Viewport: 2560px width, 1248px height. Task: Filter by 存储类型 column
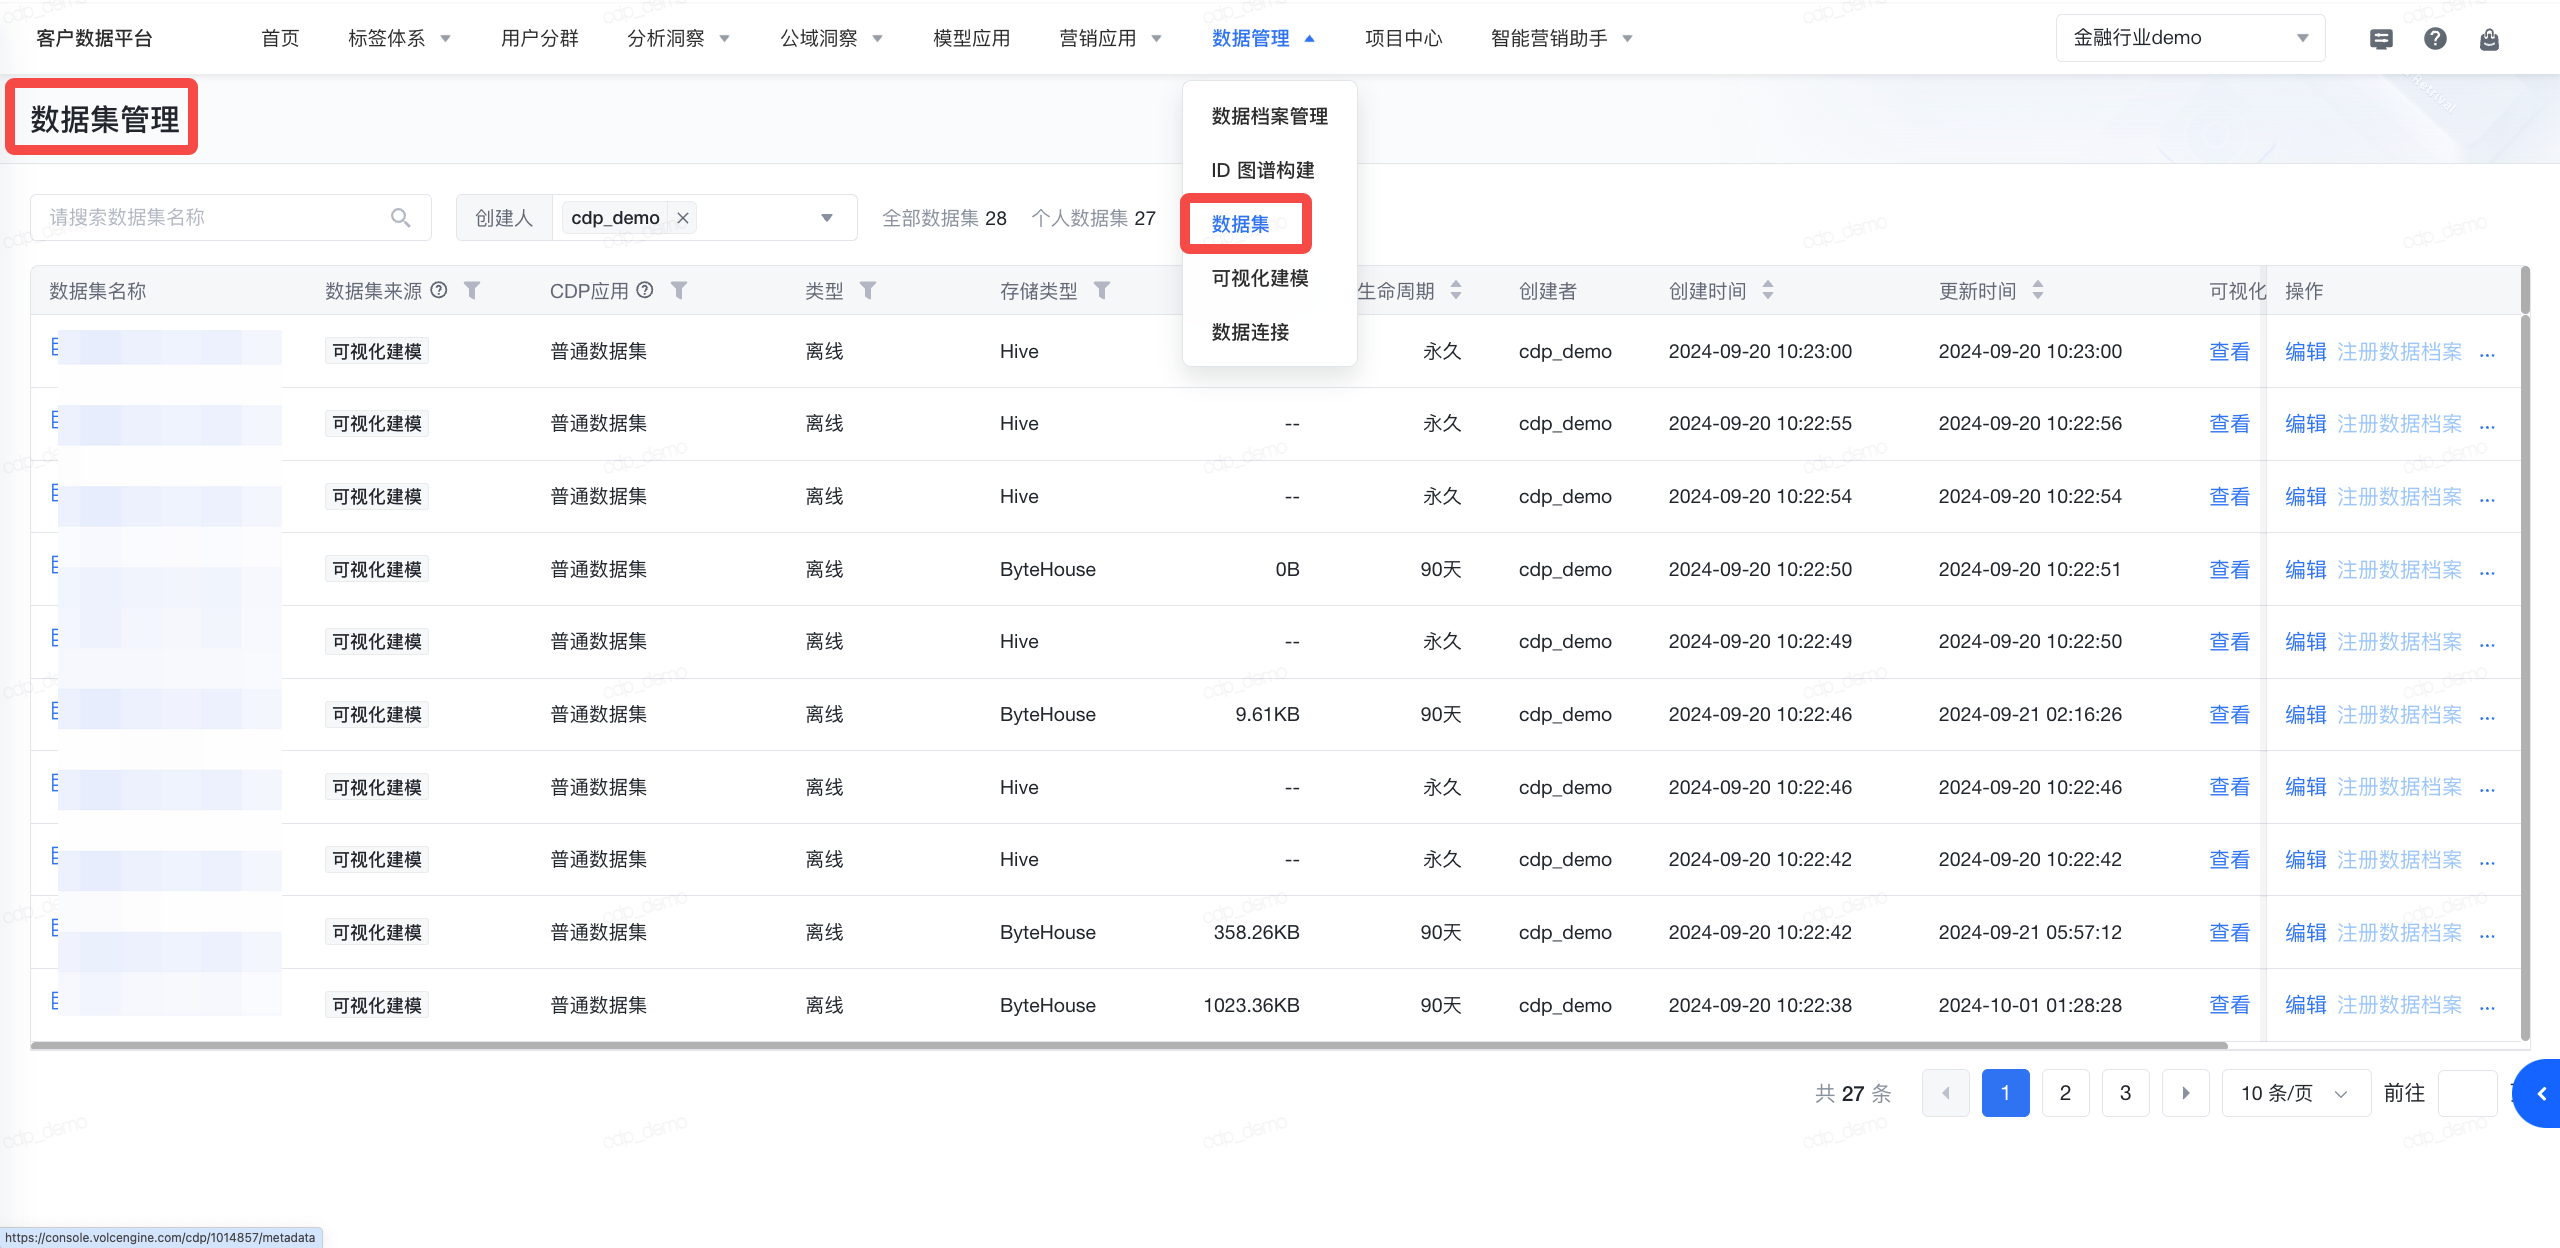[x=1102, y=290]
